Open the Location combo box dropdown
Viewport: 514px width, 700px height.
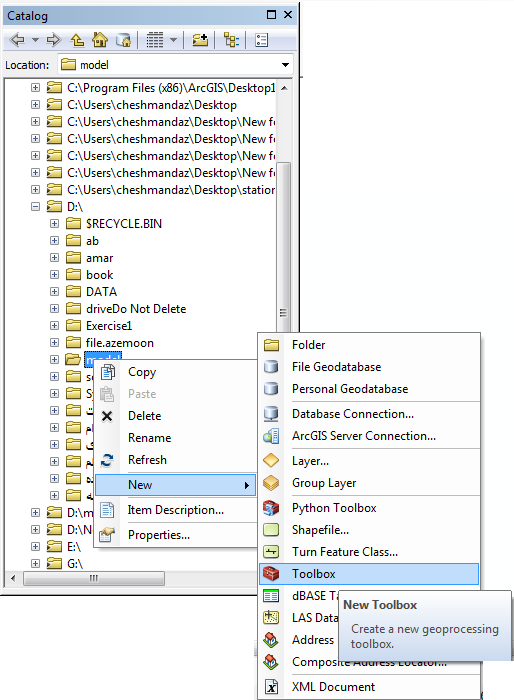(x=285, y=65)
